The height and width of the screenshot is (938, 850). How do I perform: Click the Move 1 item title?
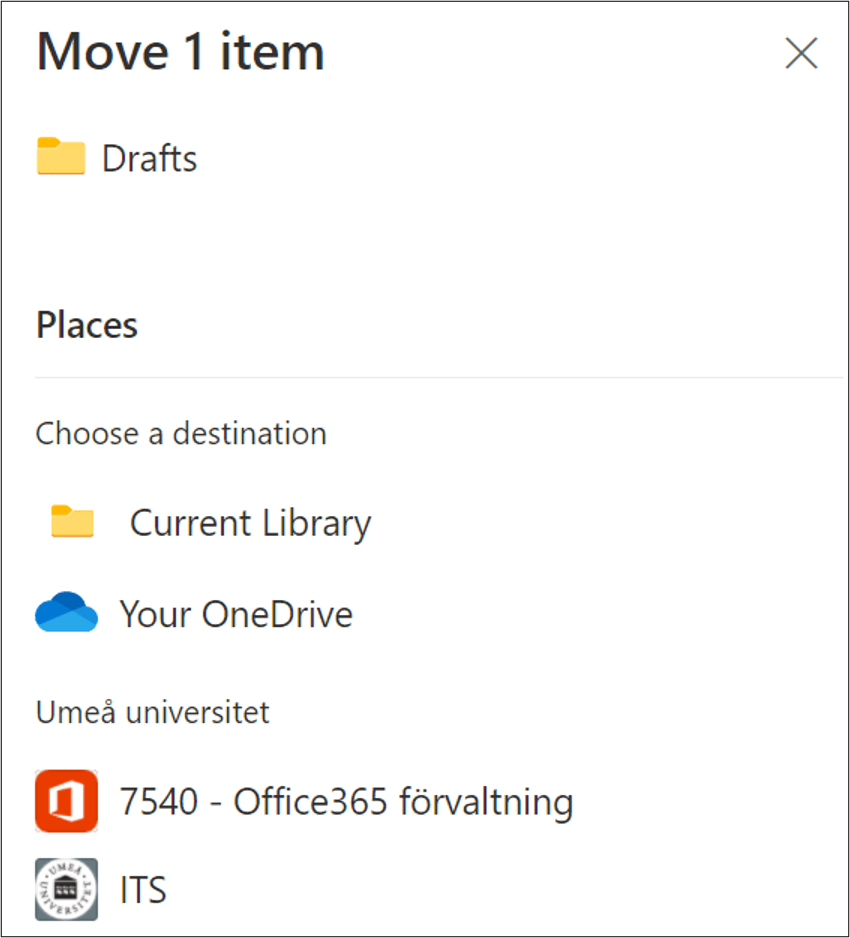(x=180, y=52)
